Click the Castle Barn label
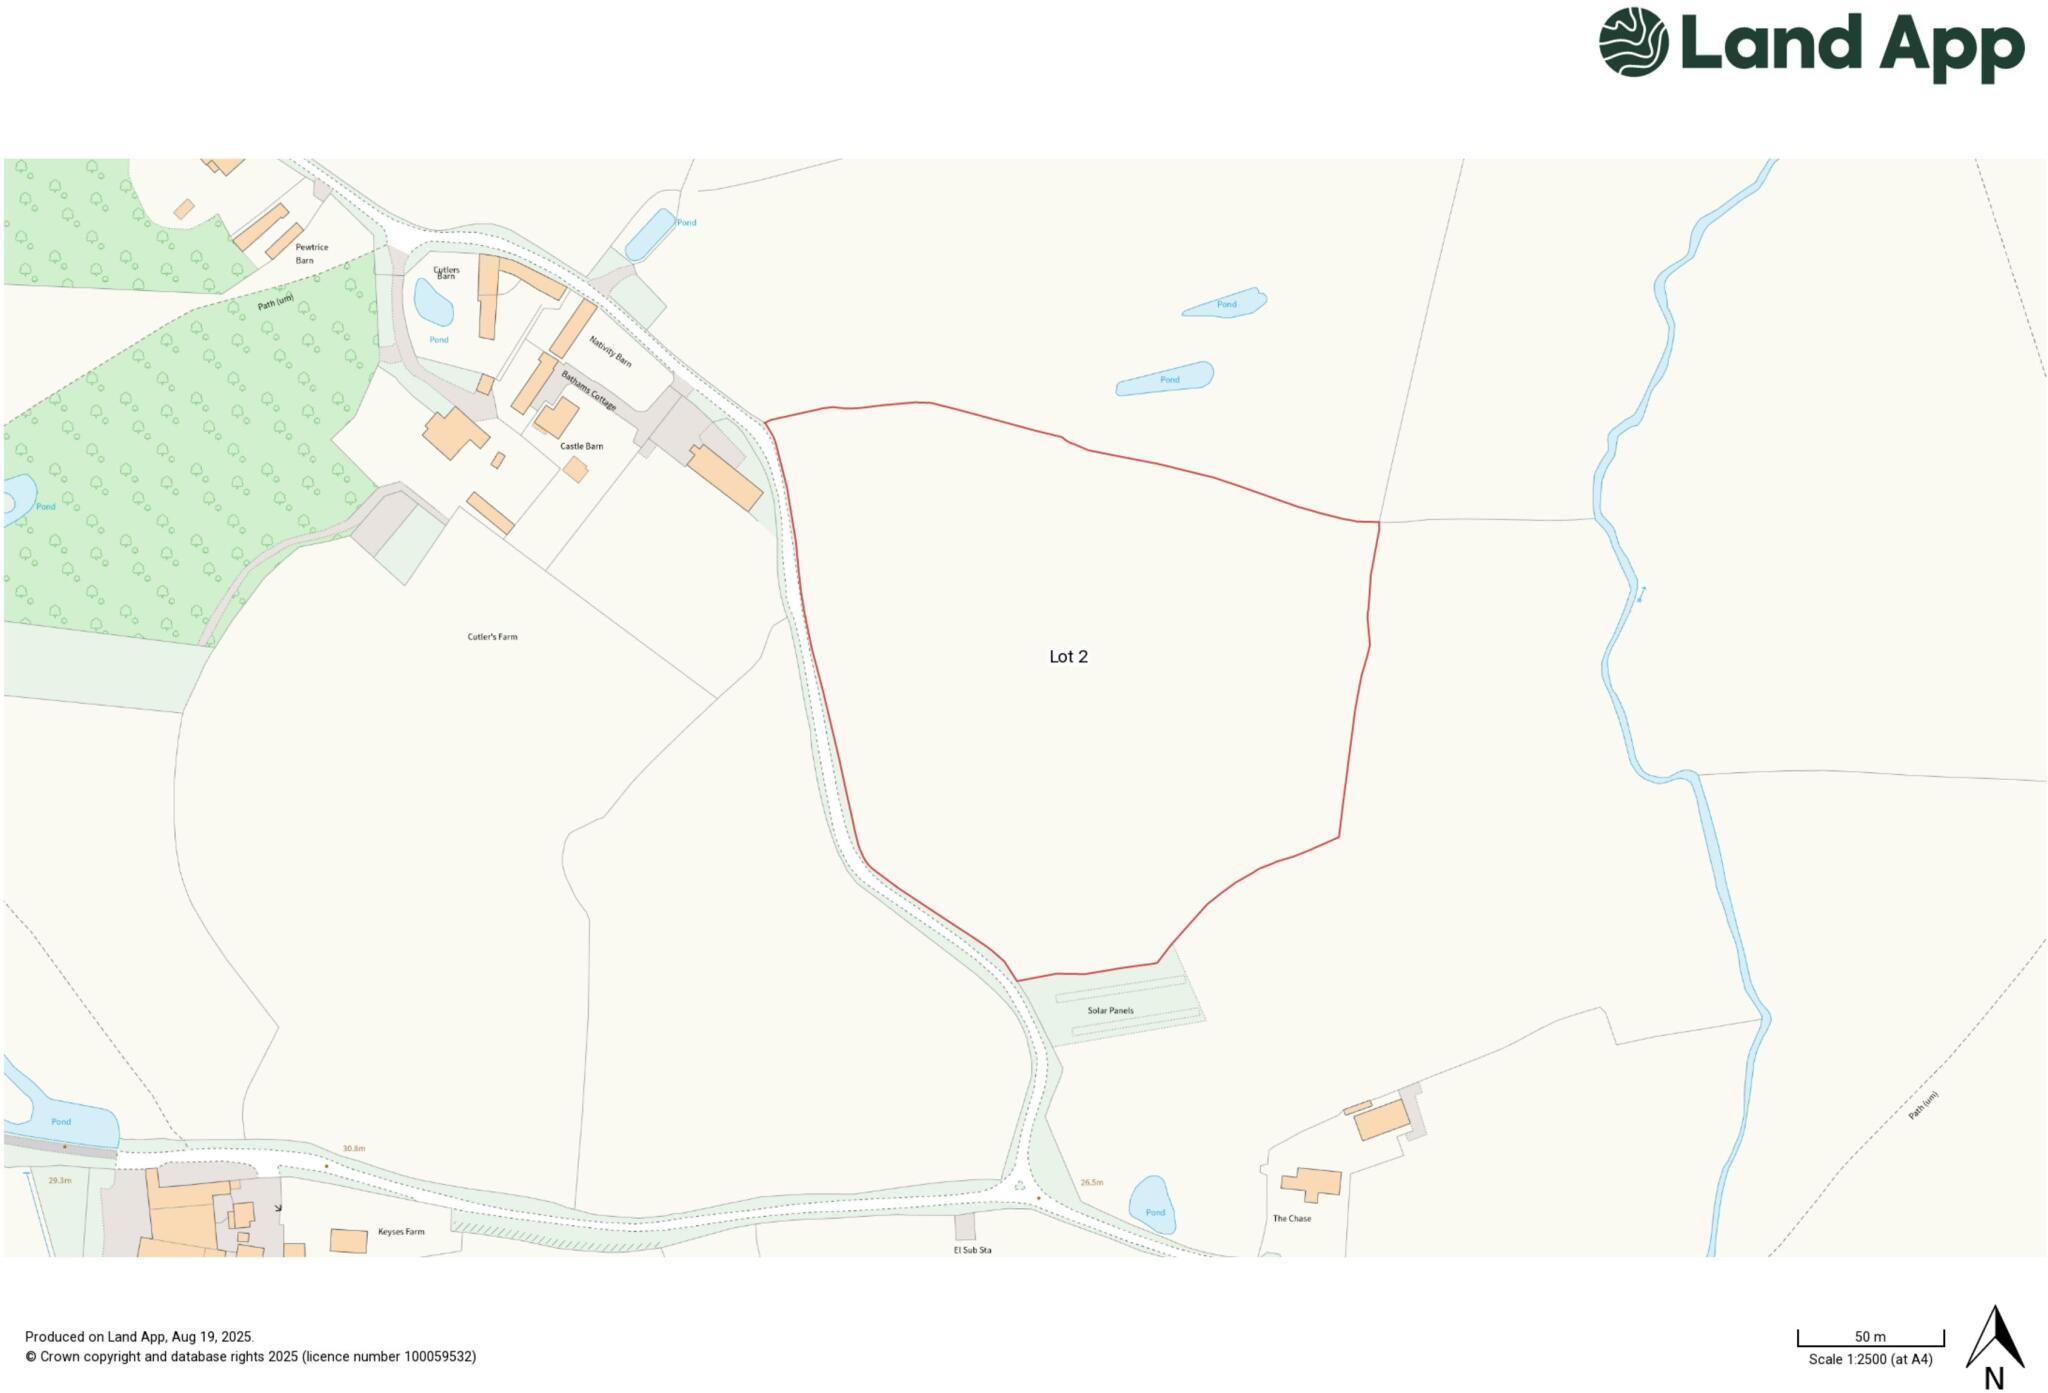This screenshot has width=2048, height=1393. click(x=581, y=446)
